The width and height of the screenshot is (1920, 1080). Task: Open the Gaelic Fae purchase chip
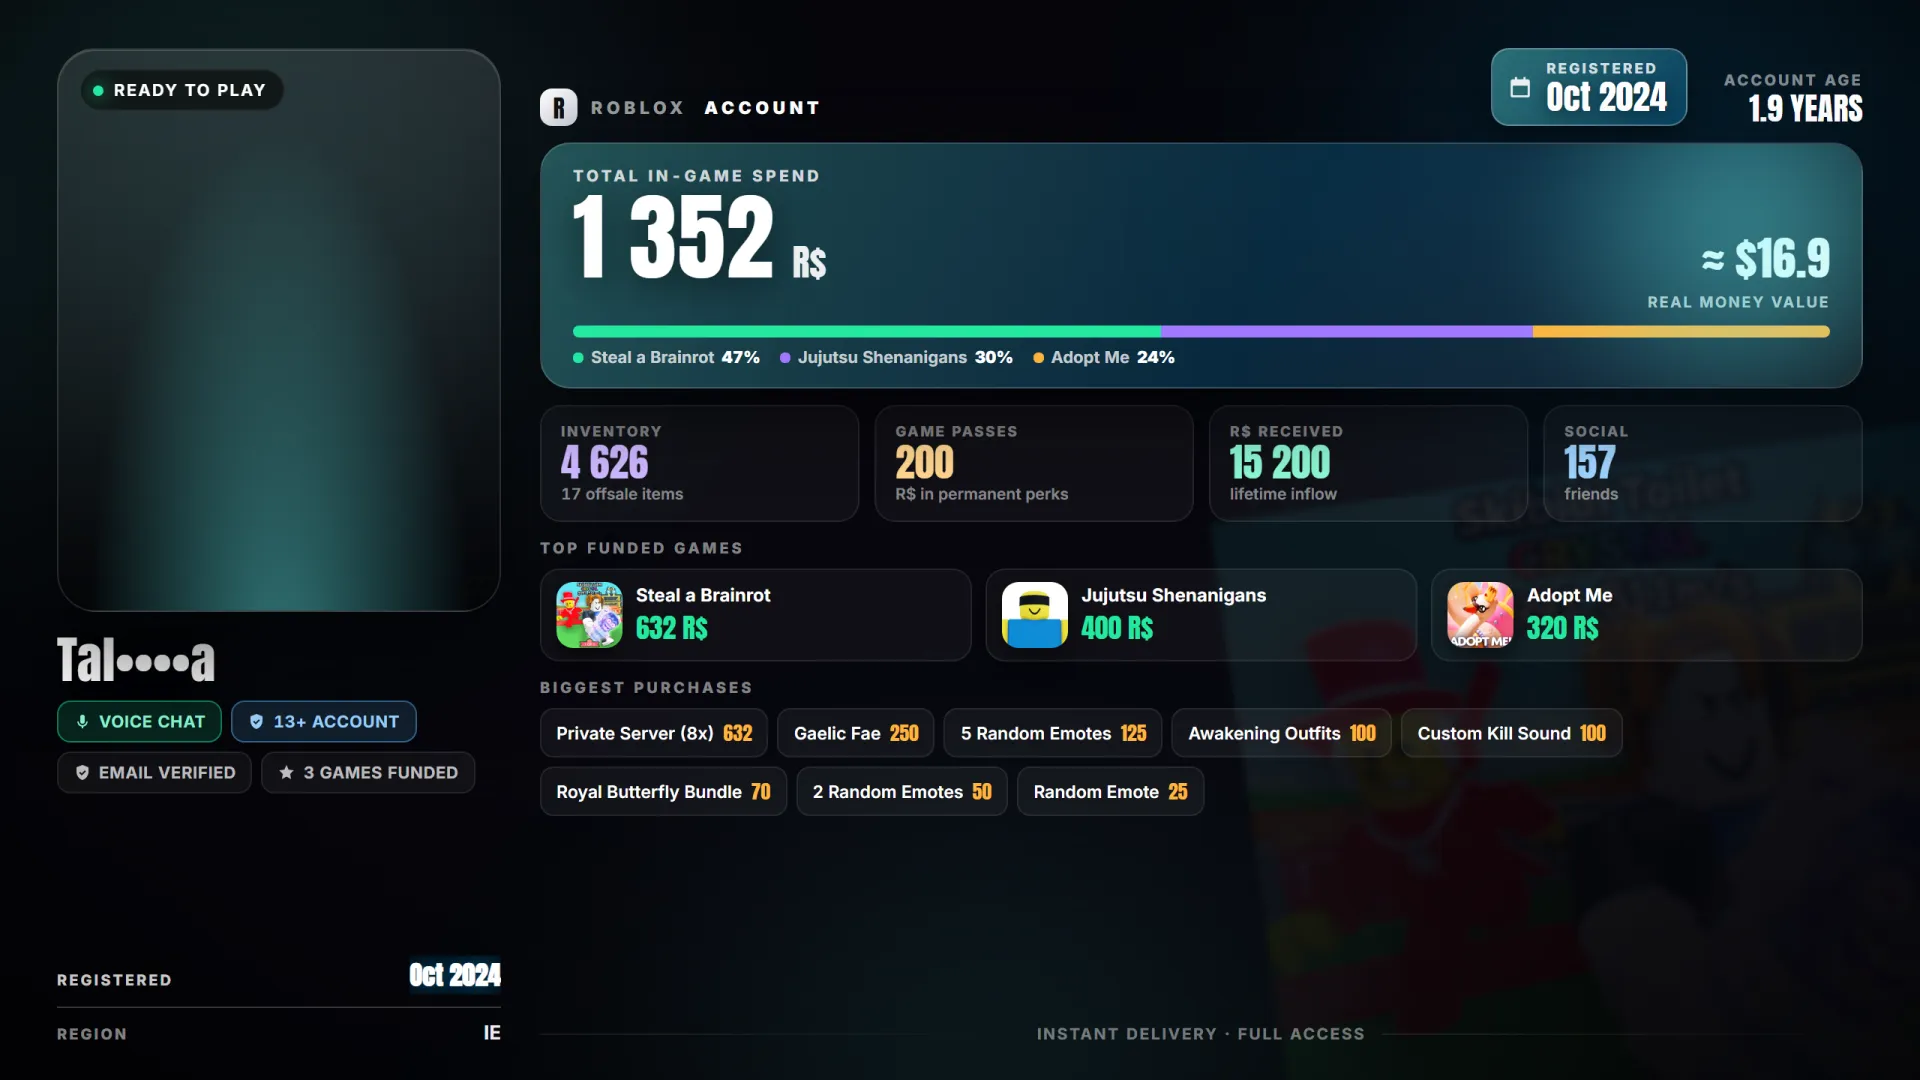click(856, 734)
